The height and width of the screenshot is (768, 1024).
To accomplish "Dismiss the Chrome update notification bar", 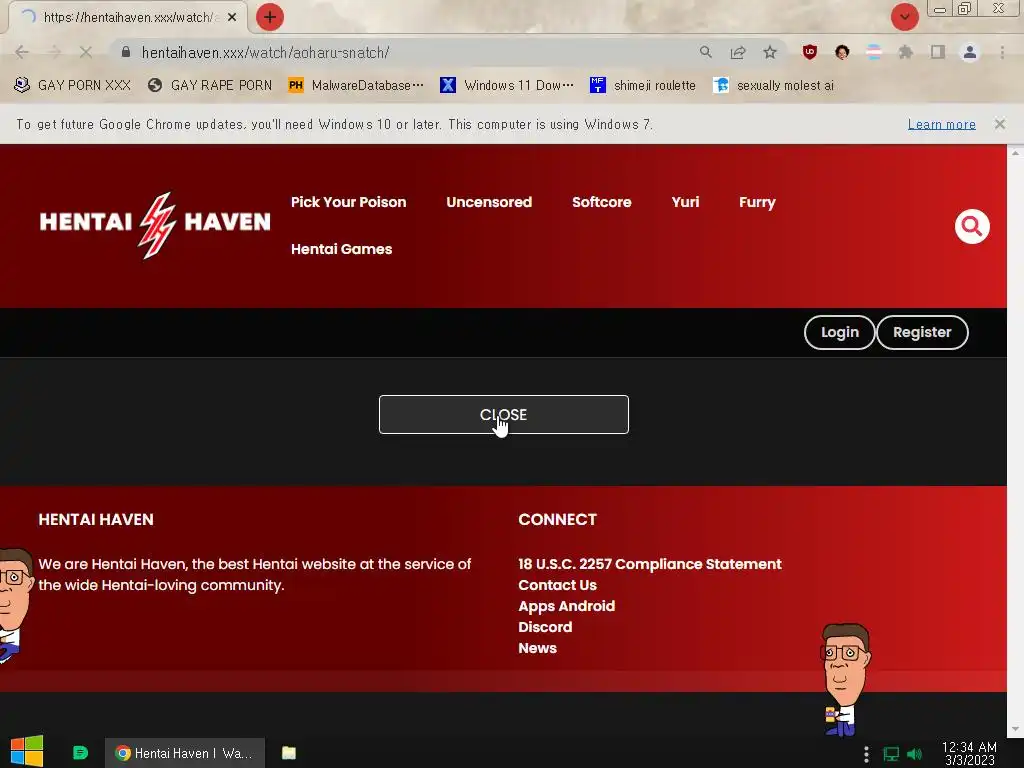I will [x=999, y=124].
